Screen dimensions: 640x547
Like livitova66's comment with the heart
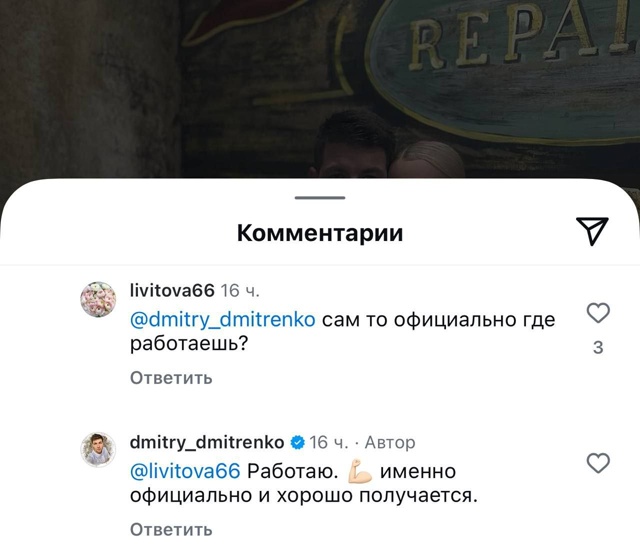click(x=598, y=313)
